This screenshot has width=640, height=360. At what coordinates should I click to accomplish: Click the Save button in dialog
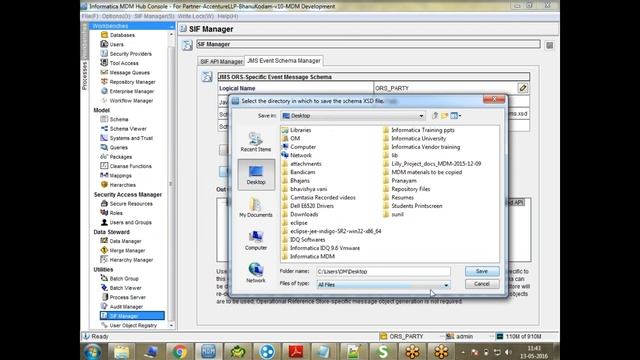coord(482,271)
